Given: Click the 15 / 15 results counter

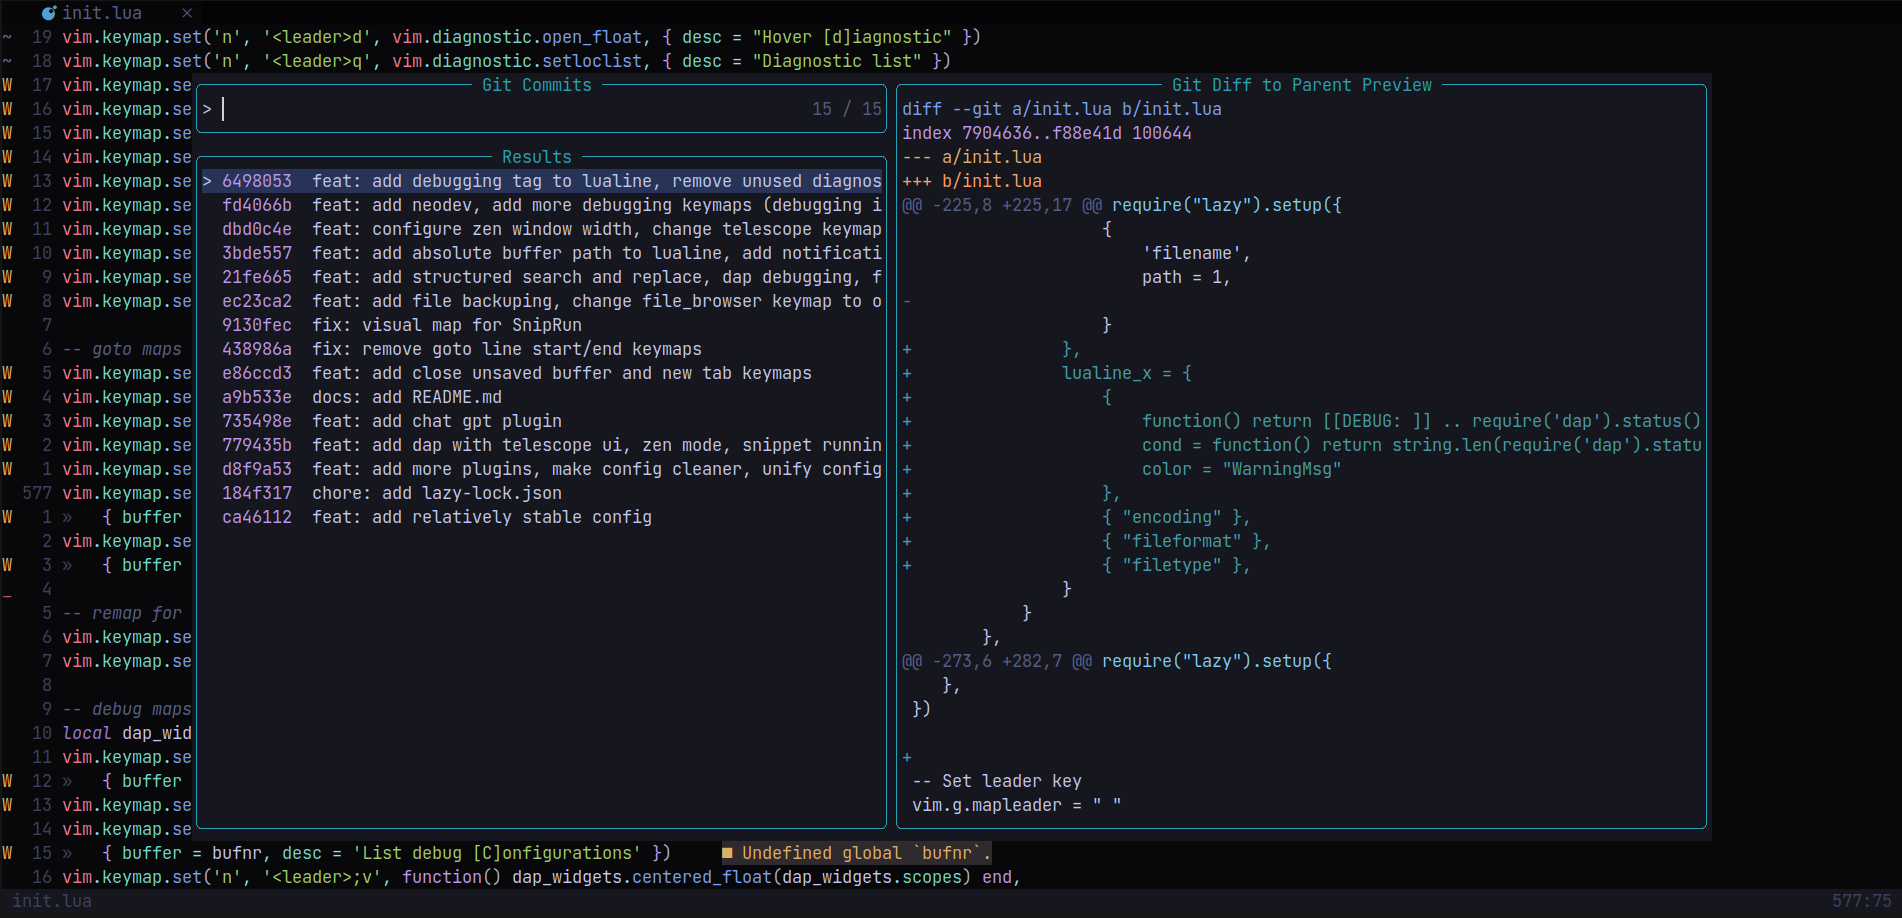Looking at the screenshot, I should 847,109.
